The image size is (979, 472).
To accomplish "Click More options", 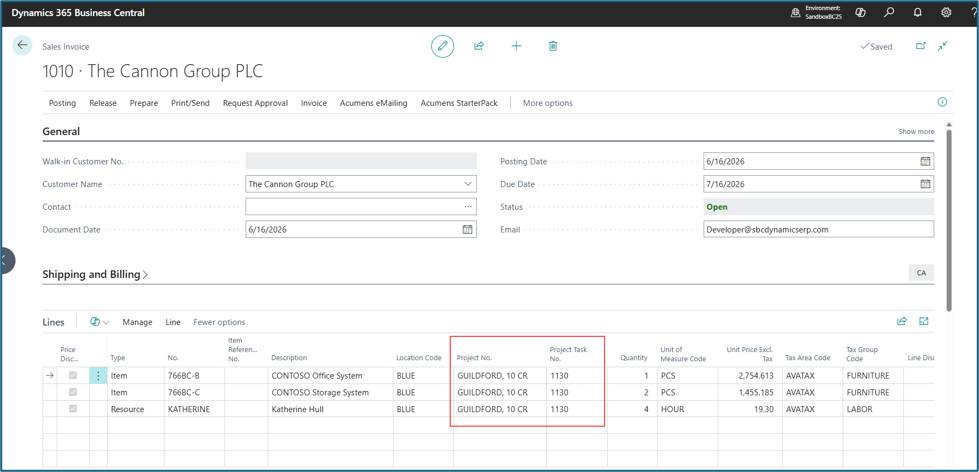I will tap(548, 103).
